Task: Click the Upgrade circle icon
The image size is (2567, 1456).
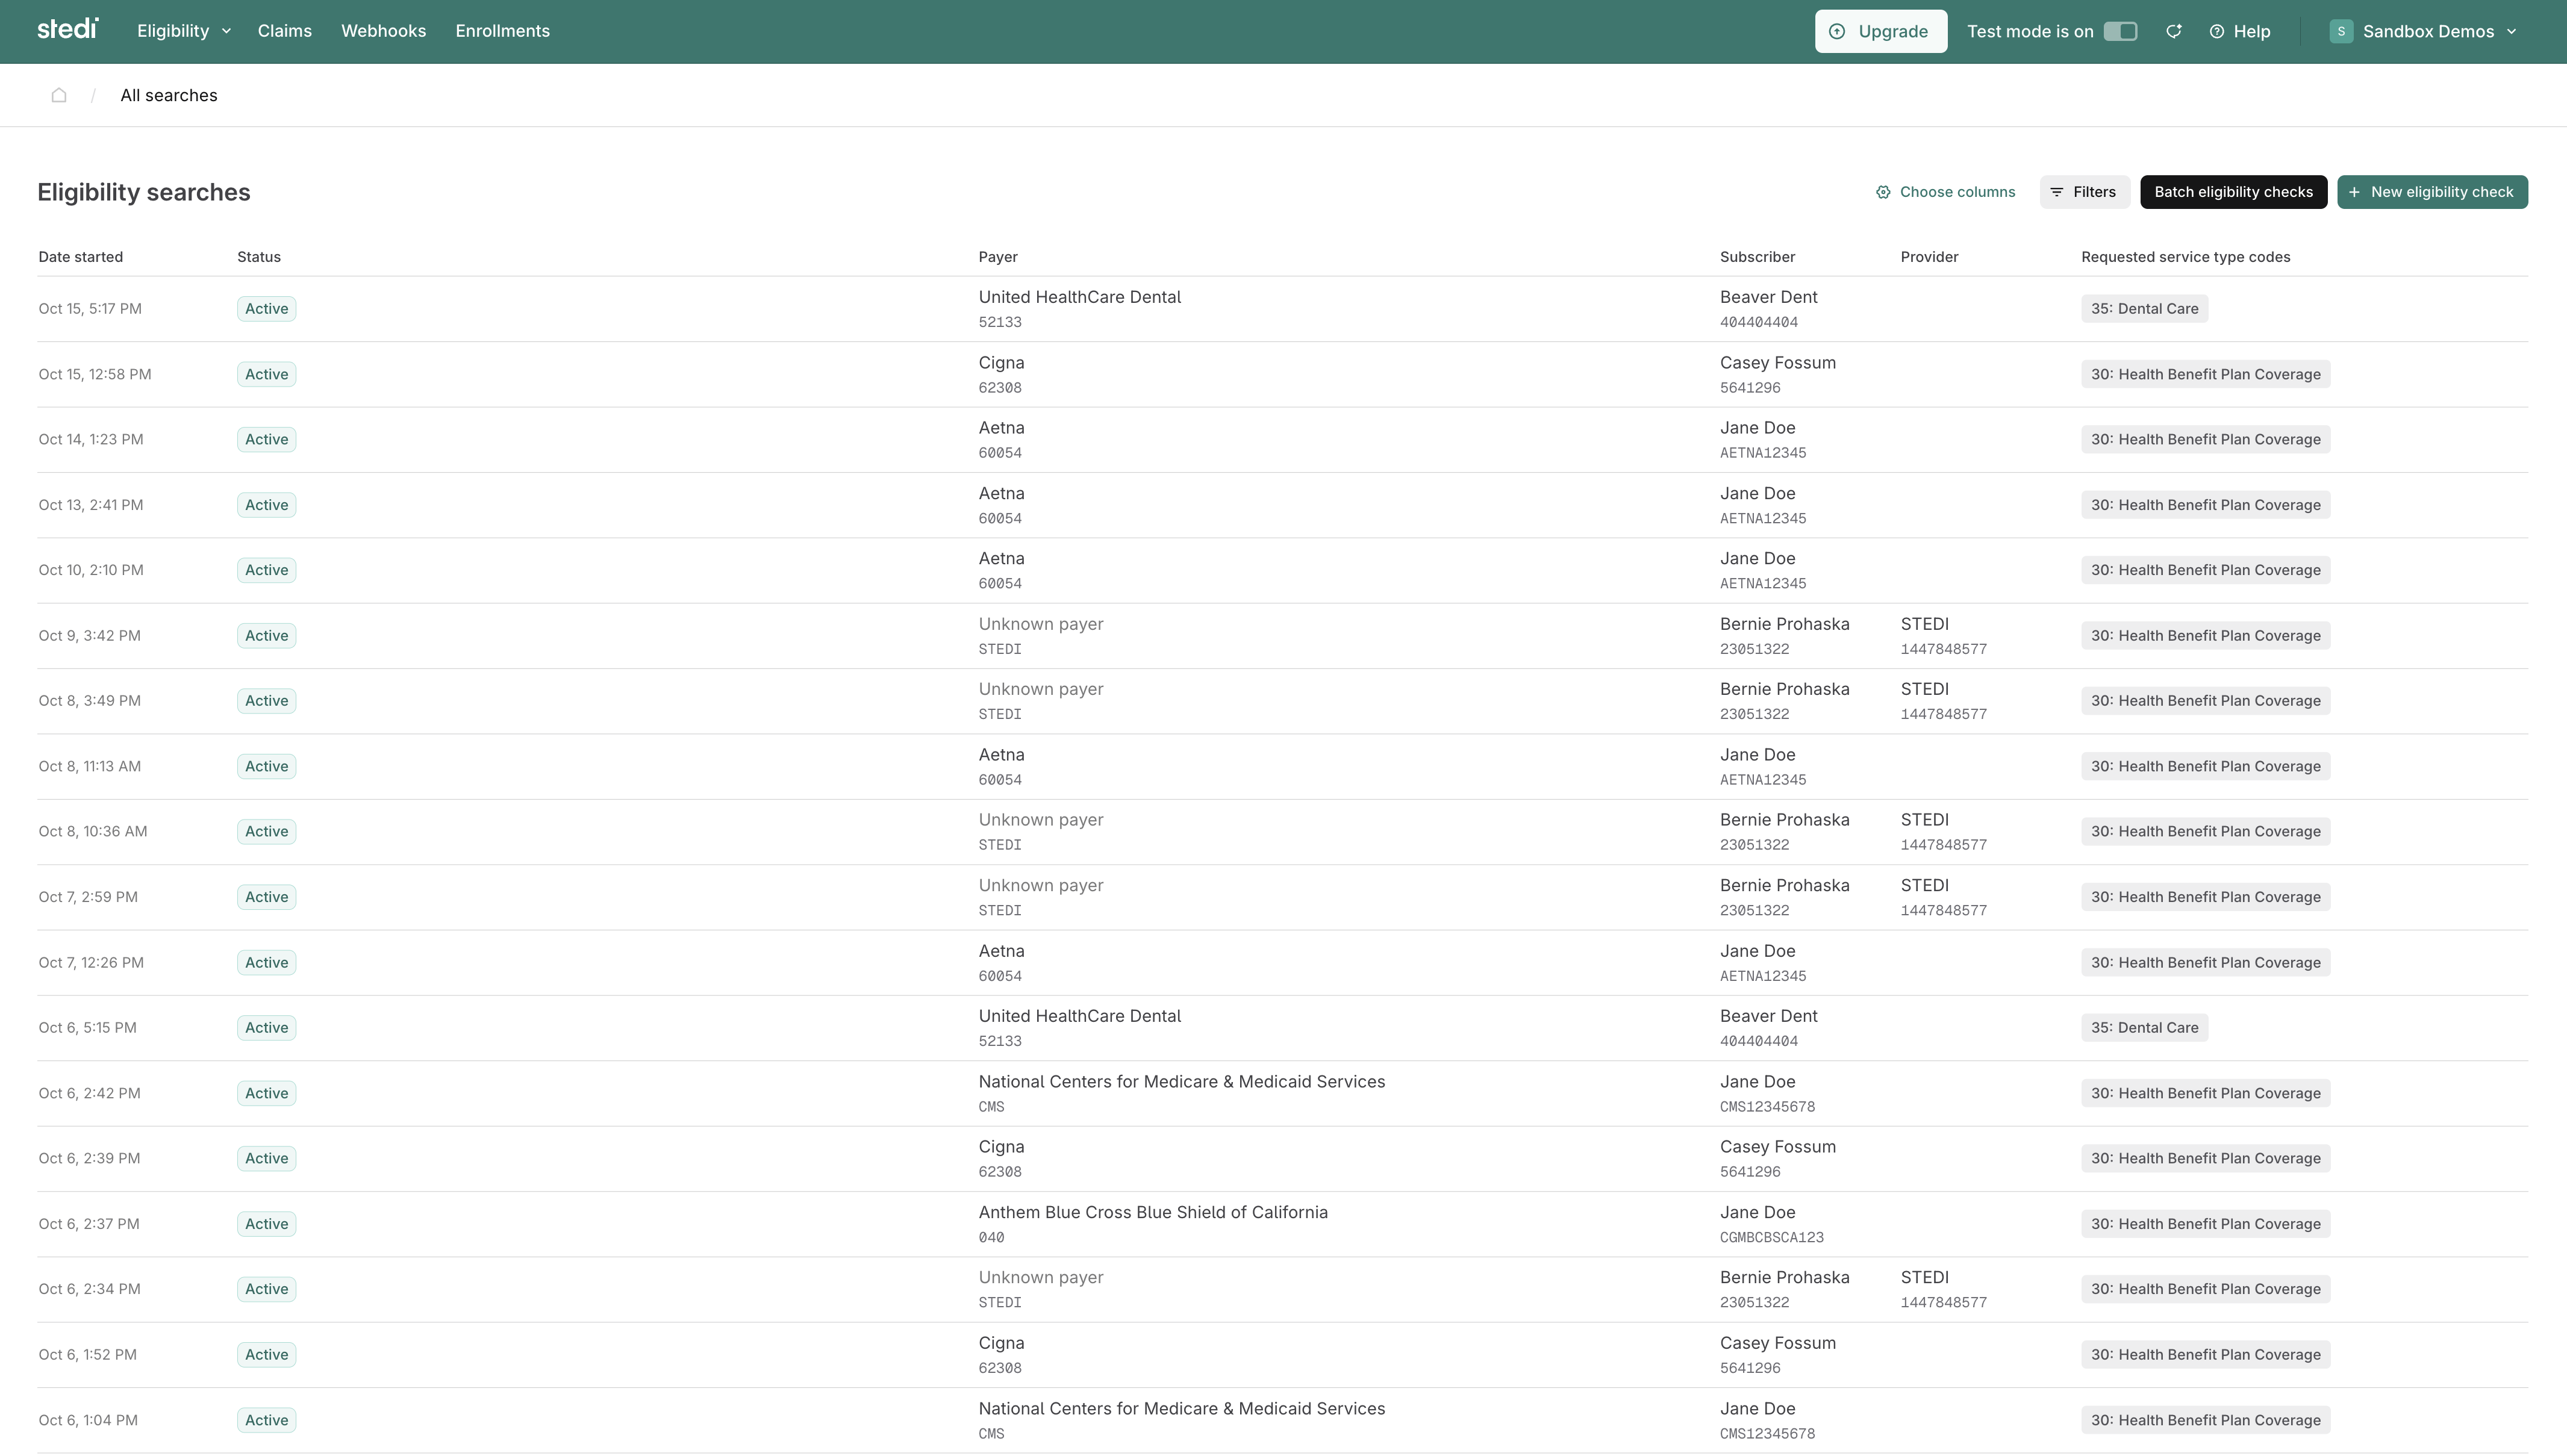Action: (x=1838, y=31)
